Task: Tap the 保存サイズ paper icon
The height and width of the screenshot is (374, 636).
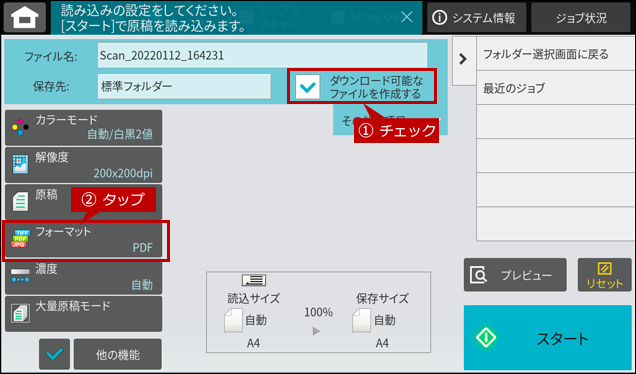Action: 361,320
